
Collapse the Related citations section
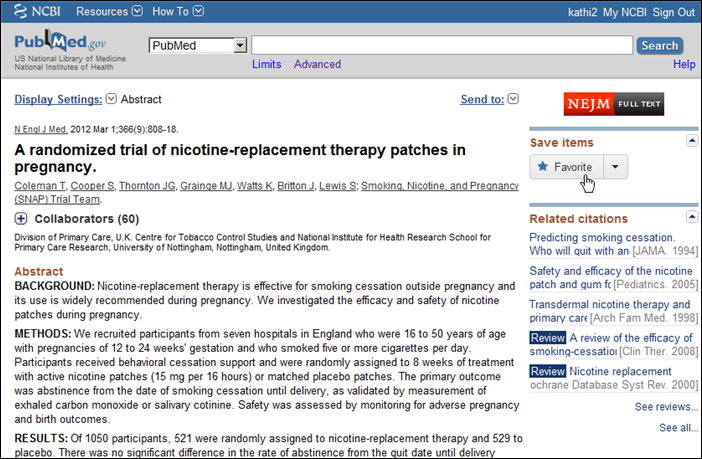(x=692, y=217)
